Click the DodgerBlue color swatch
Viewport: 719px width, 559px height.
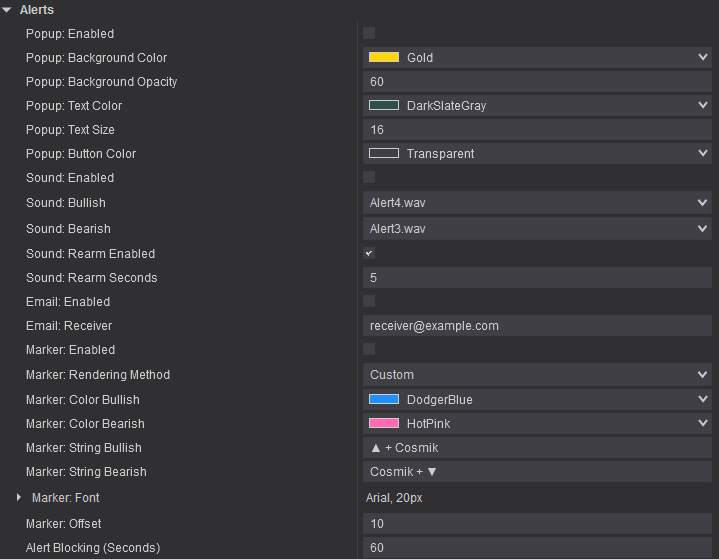[x=384, y=399]
